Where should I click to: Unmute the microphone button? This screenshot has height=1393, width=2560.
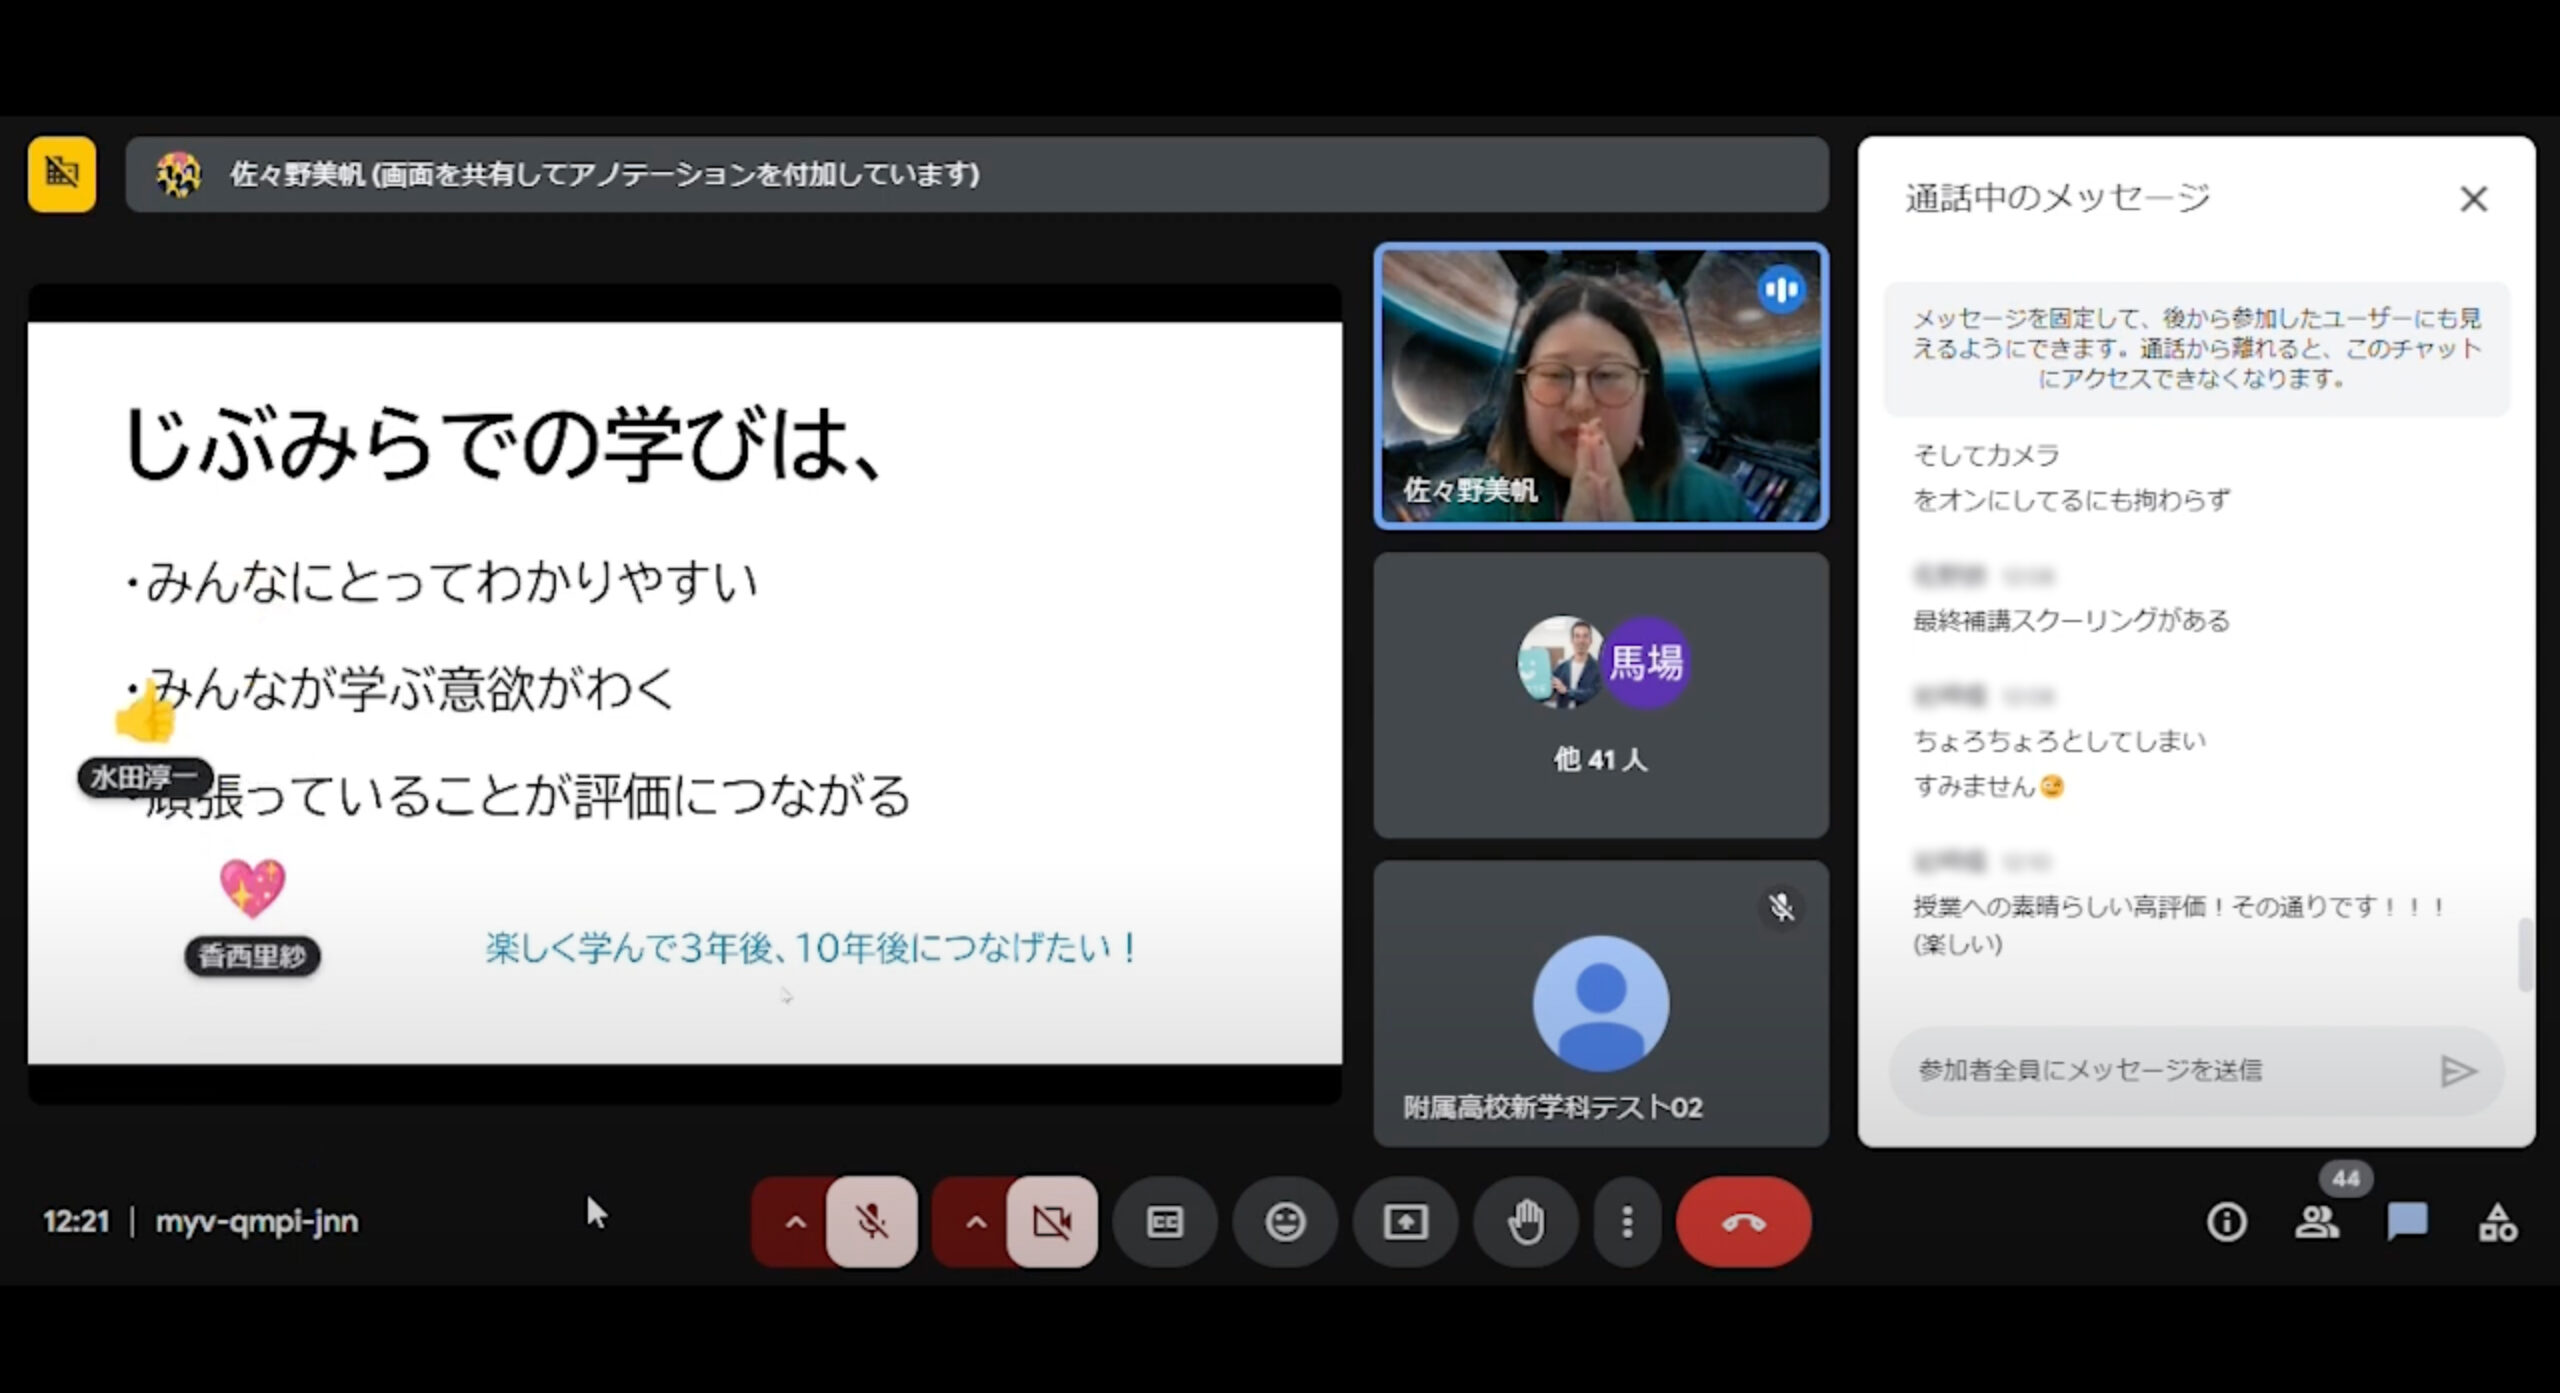coord(871,1221)
